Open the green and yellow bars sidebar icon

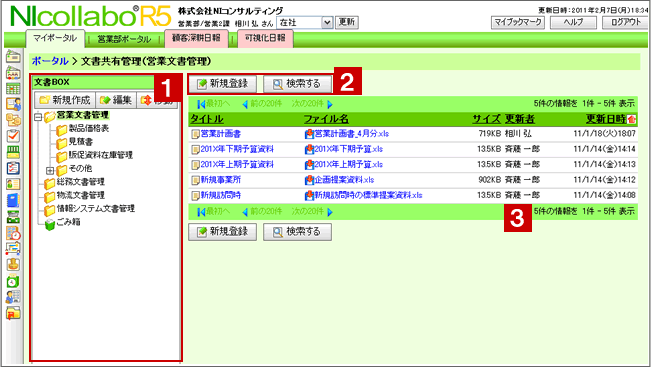pyautogui.click(x=13, y=152)
